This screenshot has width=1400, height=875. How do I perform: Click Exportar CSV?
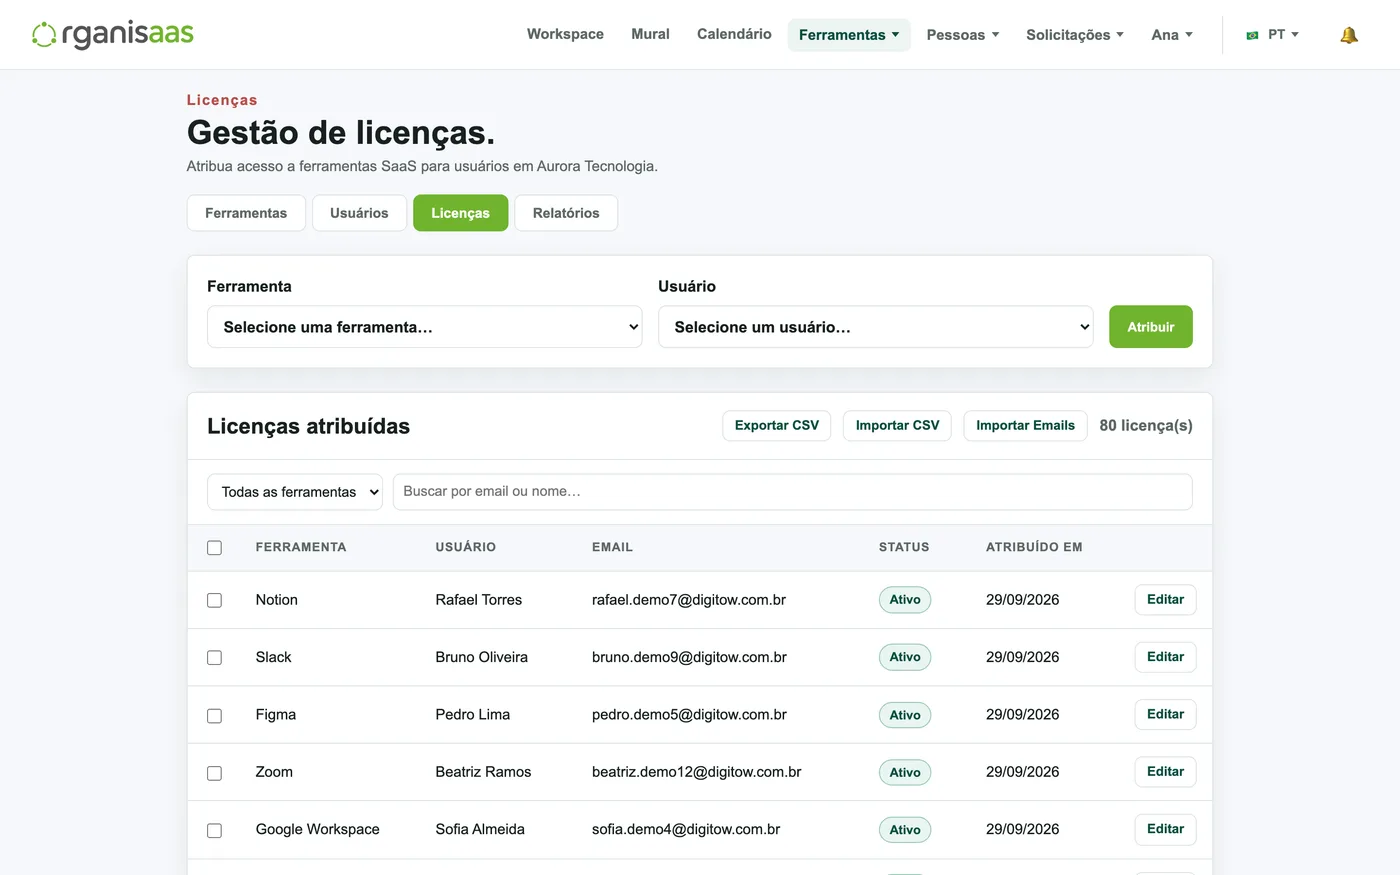point(777,426)
